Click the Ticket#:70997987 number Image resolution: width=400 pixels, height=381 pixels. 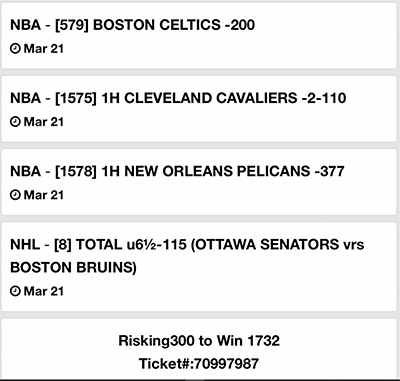pyautogui.click(x=199, y=364)
